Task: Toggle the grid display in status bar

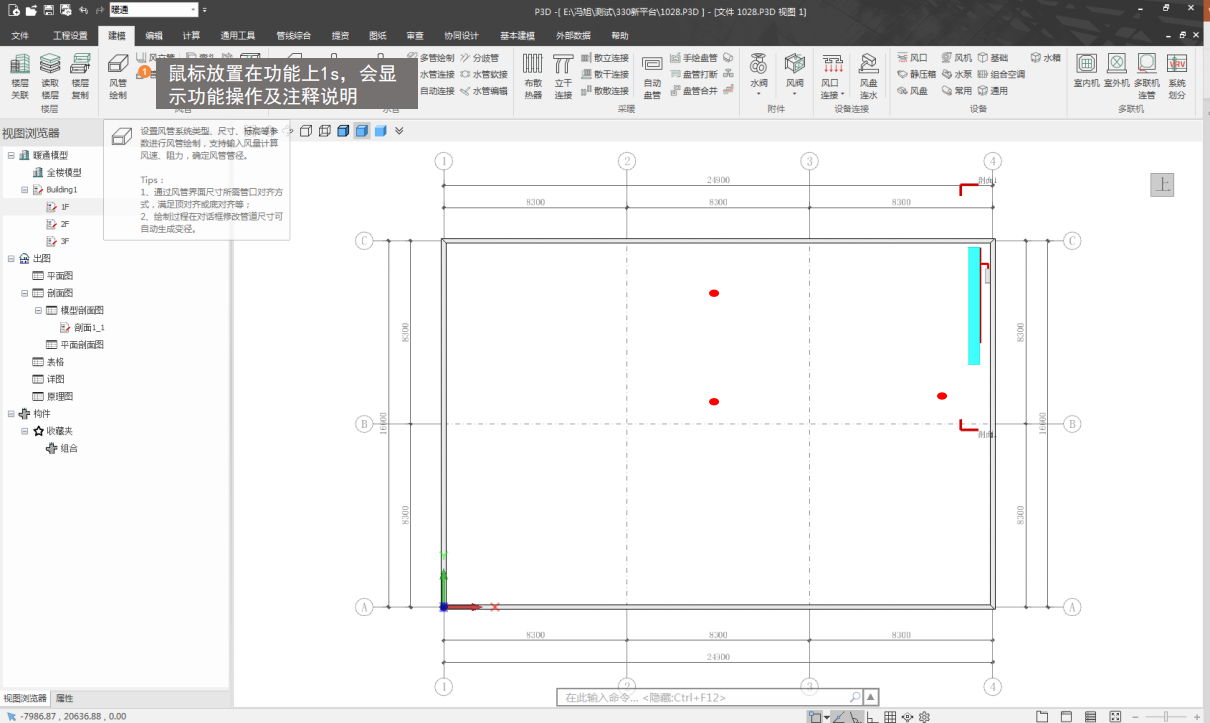Action: pyautogui.click(x=890, y=716)
